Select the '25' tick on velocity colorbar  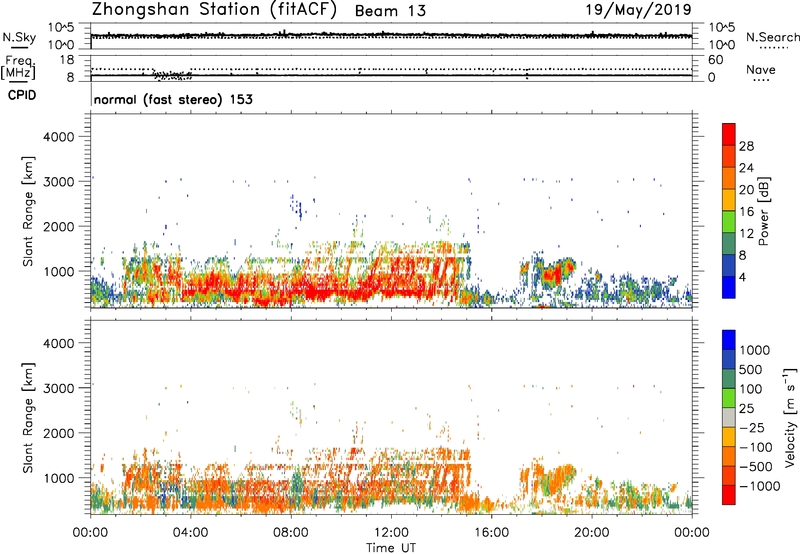pos(747,409)
